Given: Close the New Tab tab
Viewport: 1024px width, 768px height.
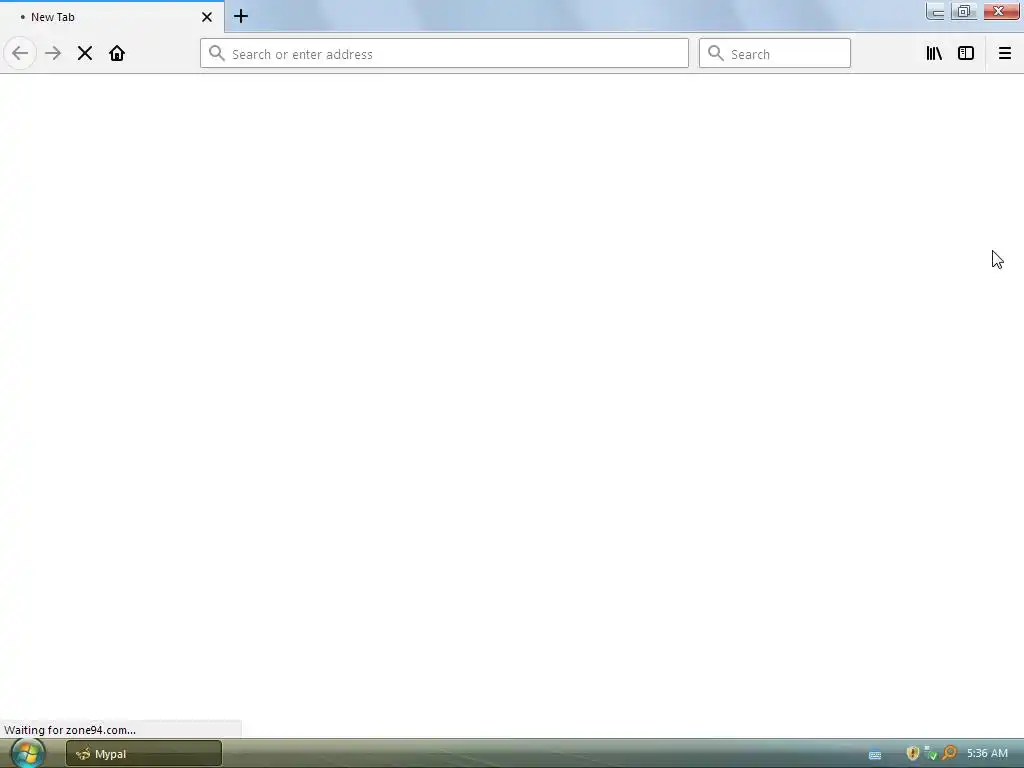Looking at the screenshot, I should (x=207, y=17).
